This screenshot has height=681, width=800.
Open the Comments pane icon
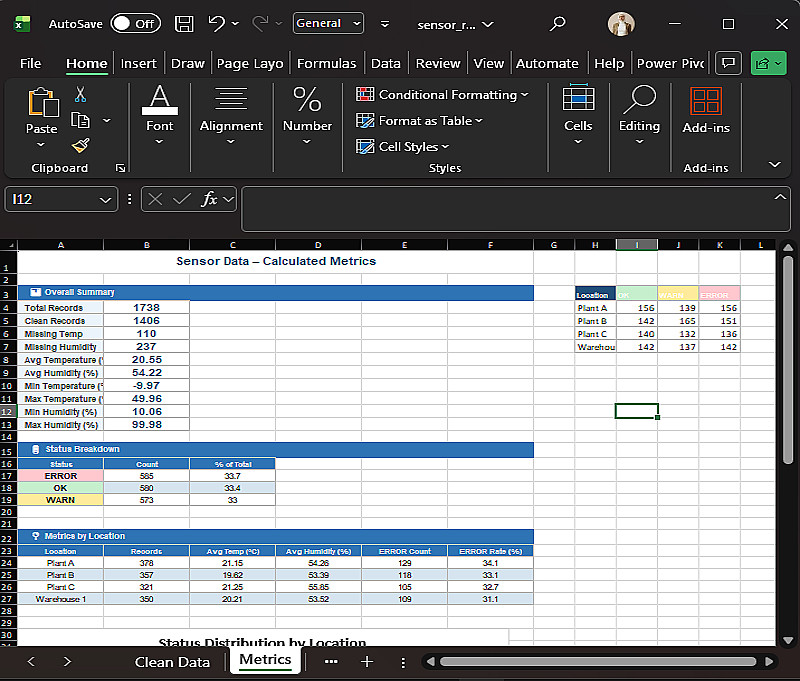click(729, 63)
